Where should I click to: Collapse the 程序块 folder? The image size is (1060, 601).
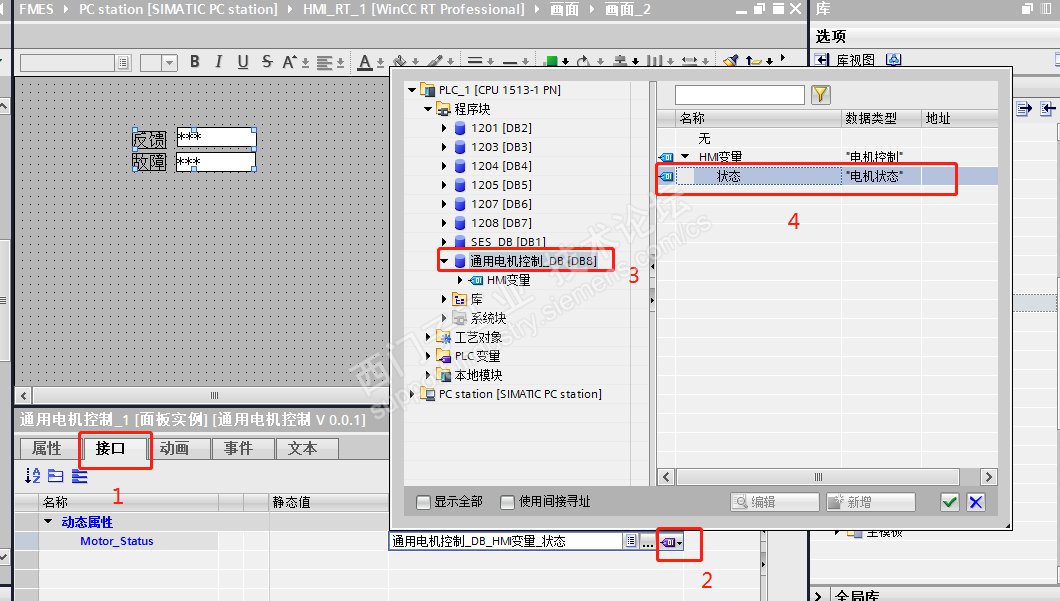[428, 109]
